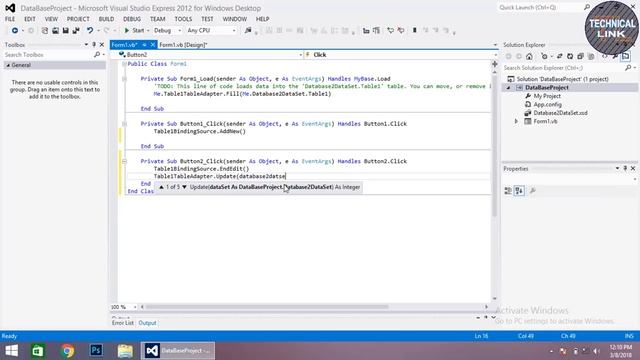This screenshot has width=640, height=360.
Task: Open the Toolbox window position dropdown
Action: 86,44
